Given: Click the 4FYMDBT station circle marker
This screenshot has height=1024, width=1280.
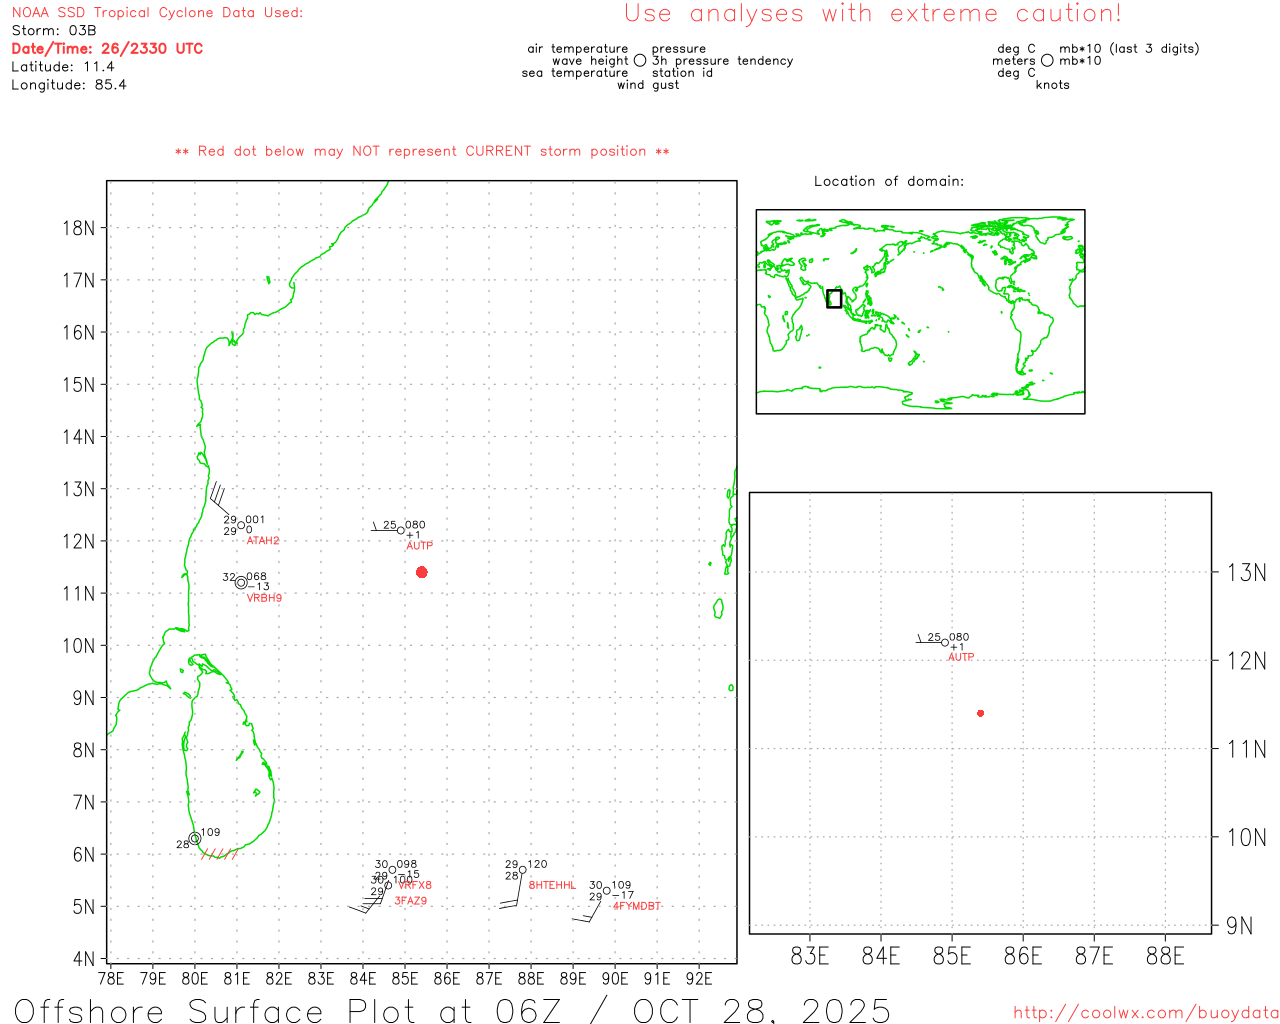Looking at the screenshot, I should tap(606, 891).
